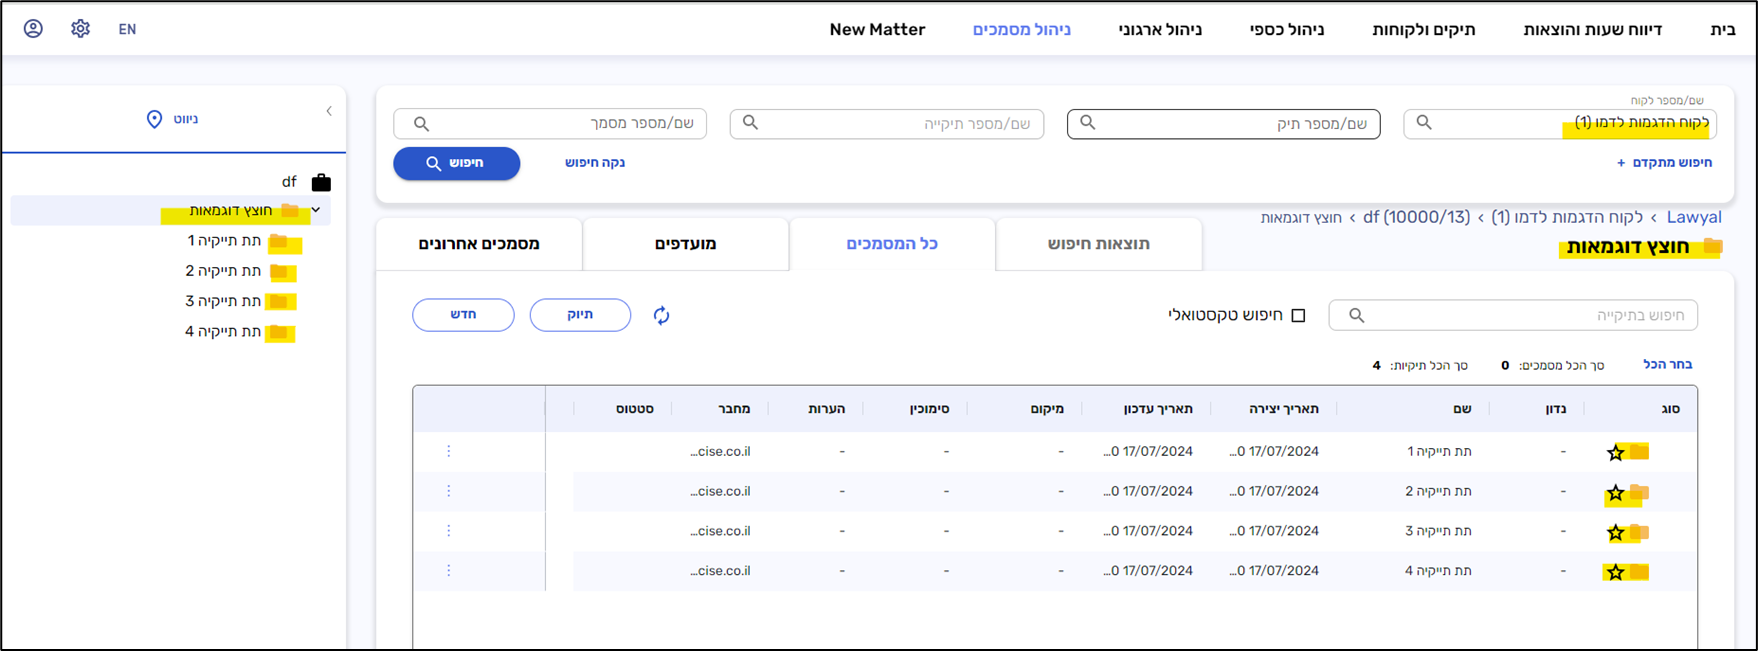Screen dimensions: 1758x651
Task: Open three-dot menu for תת תייקיה 4 row
Action: [449, 571]
